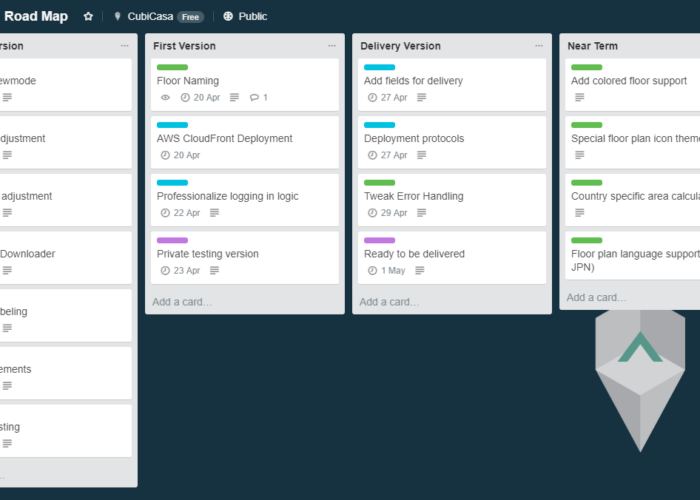Click the 23 Apr due date badge
Image resolution: width=700 pixels, height=500 pixels.
180,270
